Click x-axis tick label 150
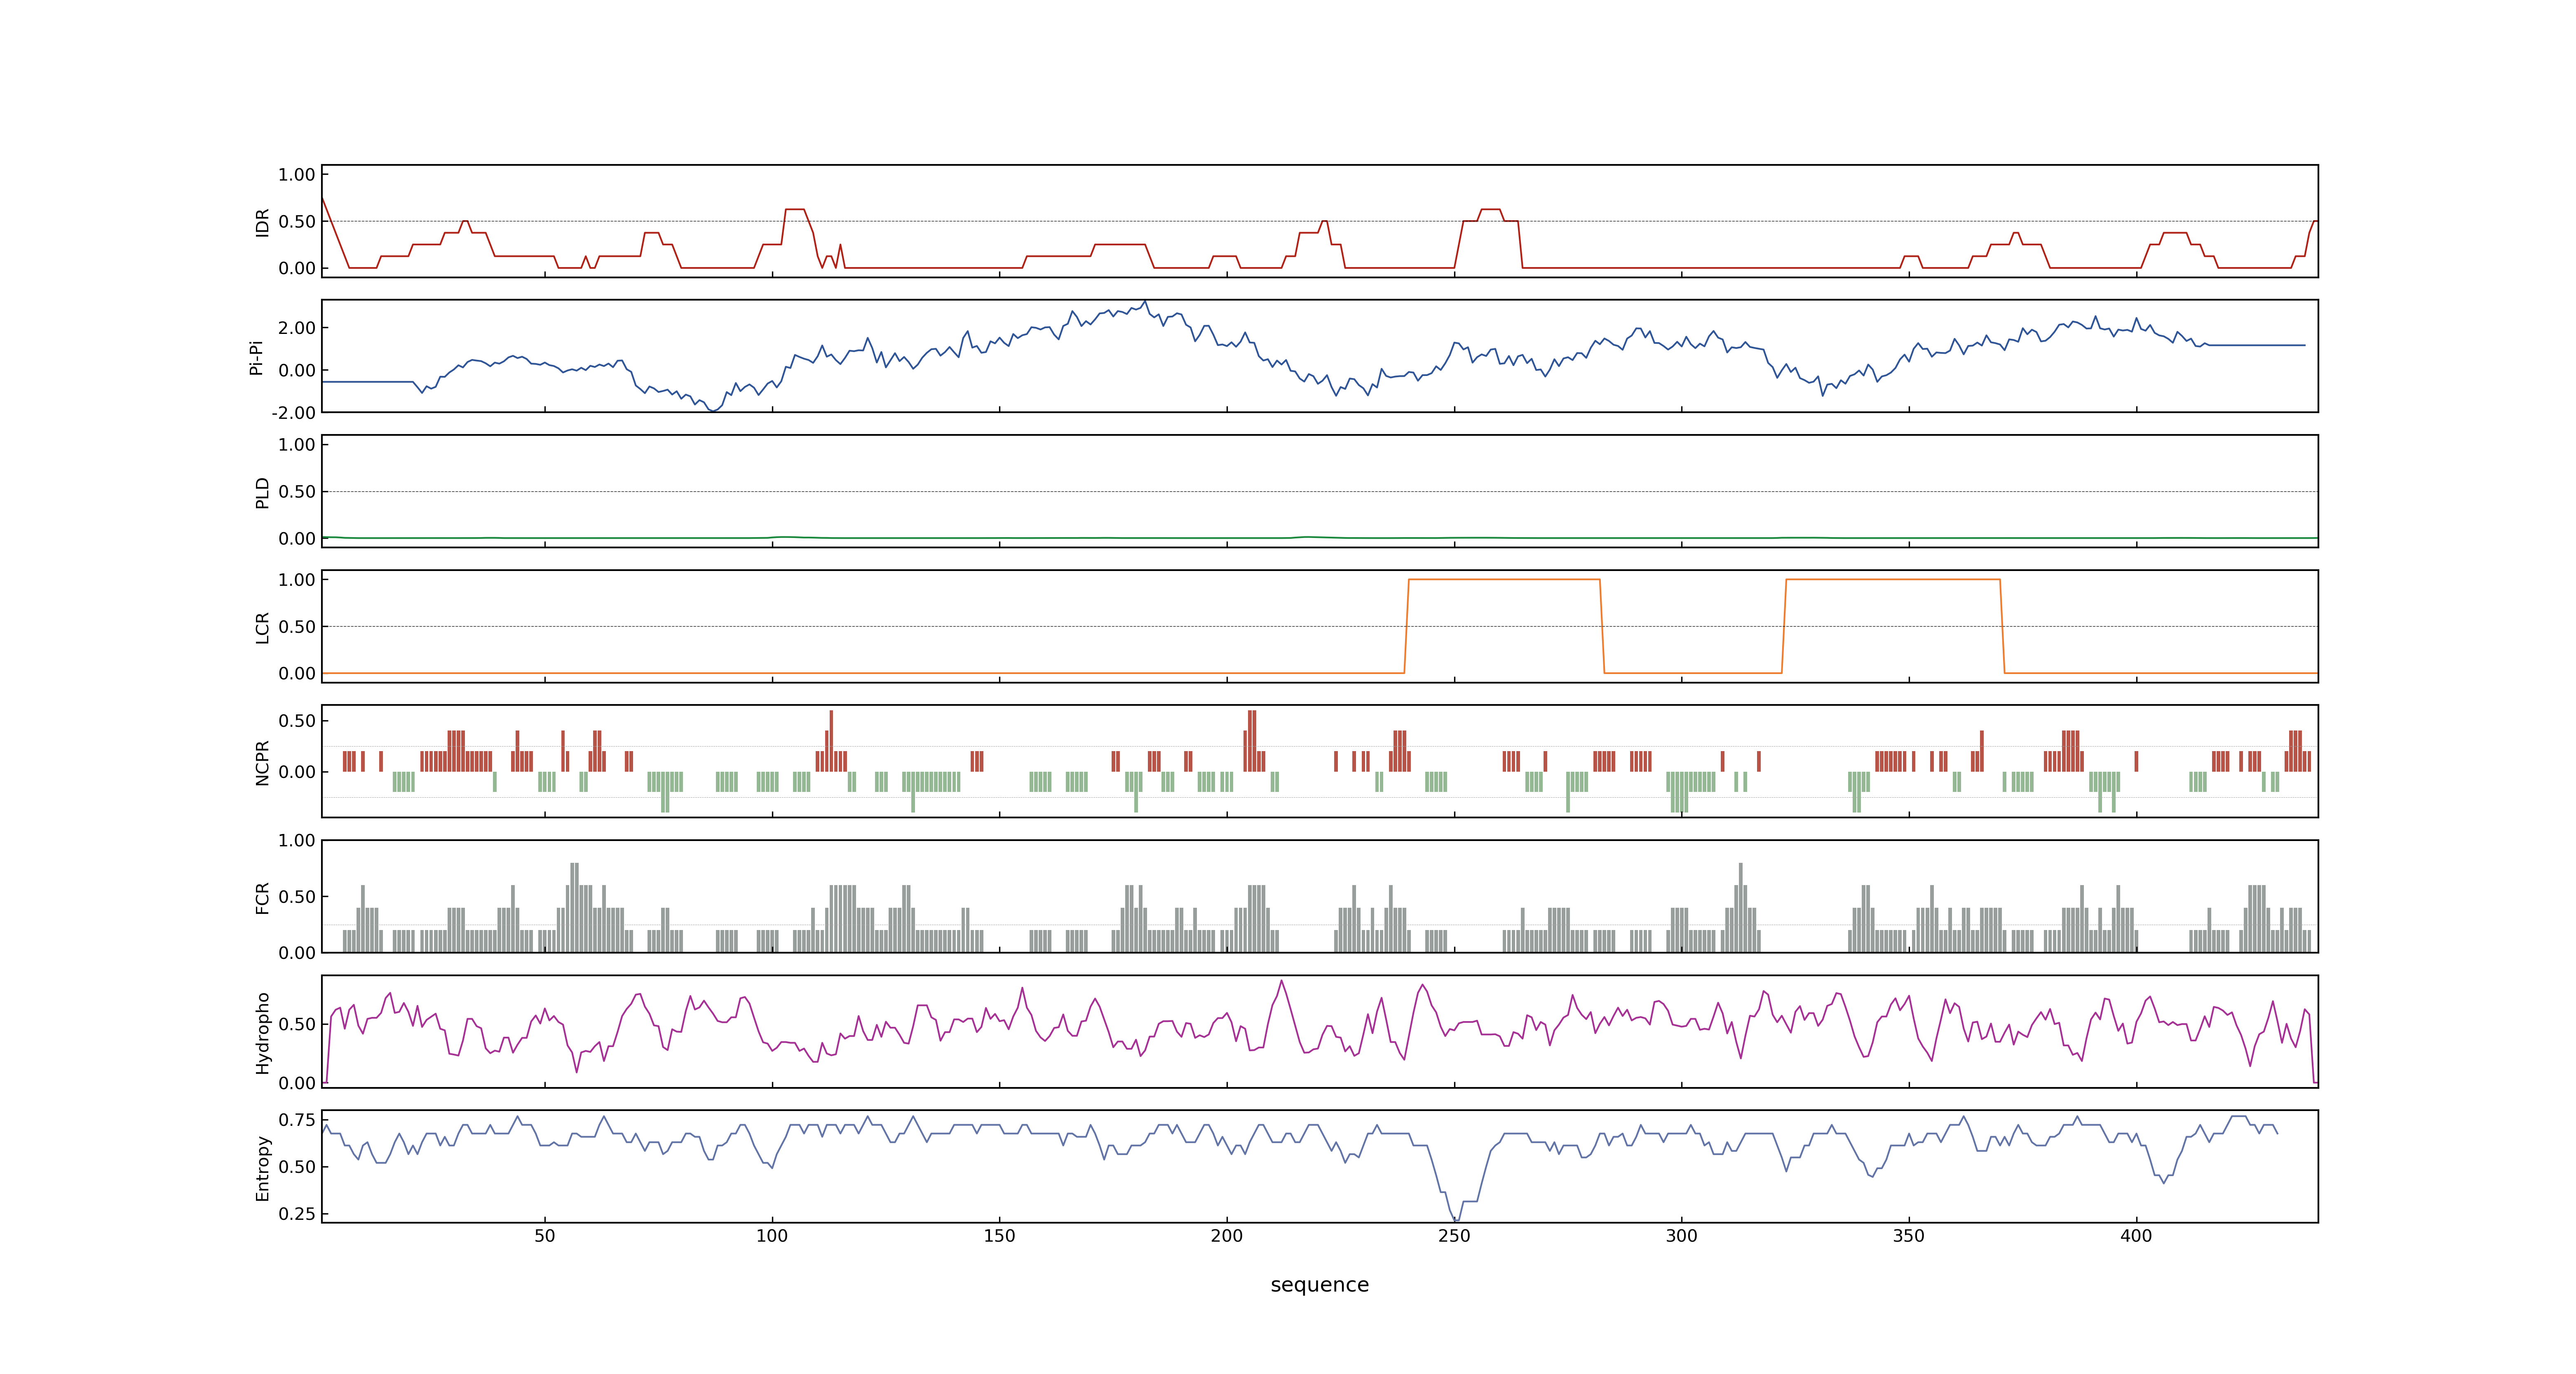The width and height of the screenshot is (2576, 1374). 999,1236
